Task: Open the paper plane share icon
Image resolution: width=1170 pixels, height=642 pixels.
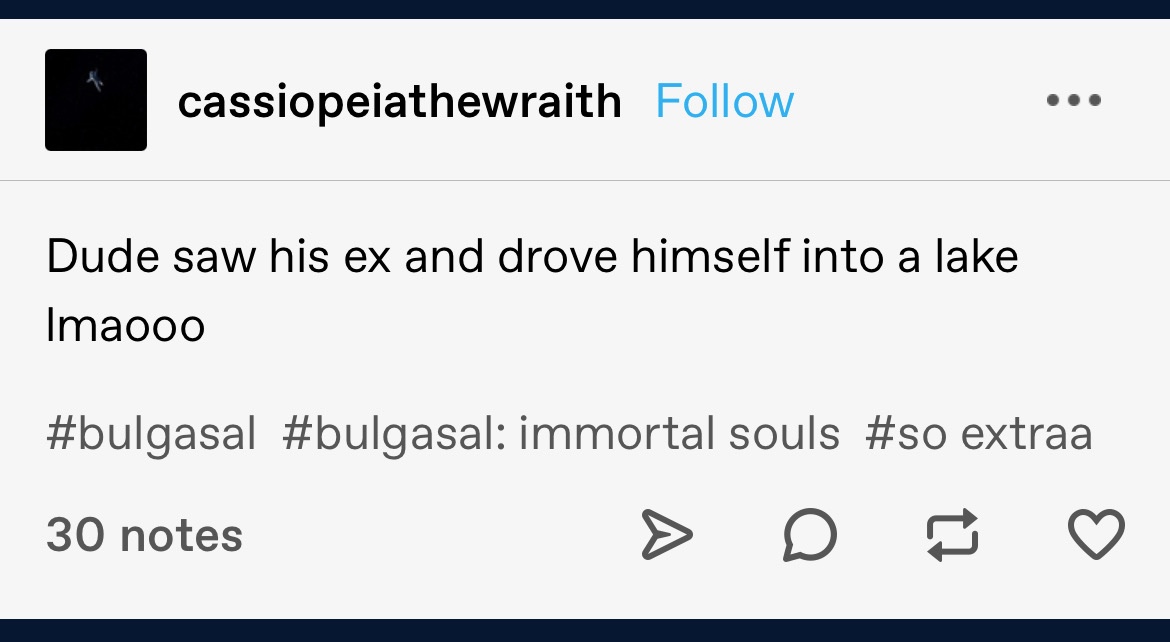Action: (665, 534)
